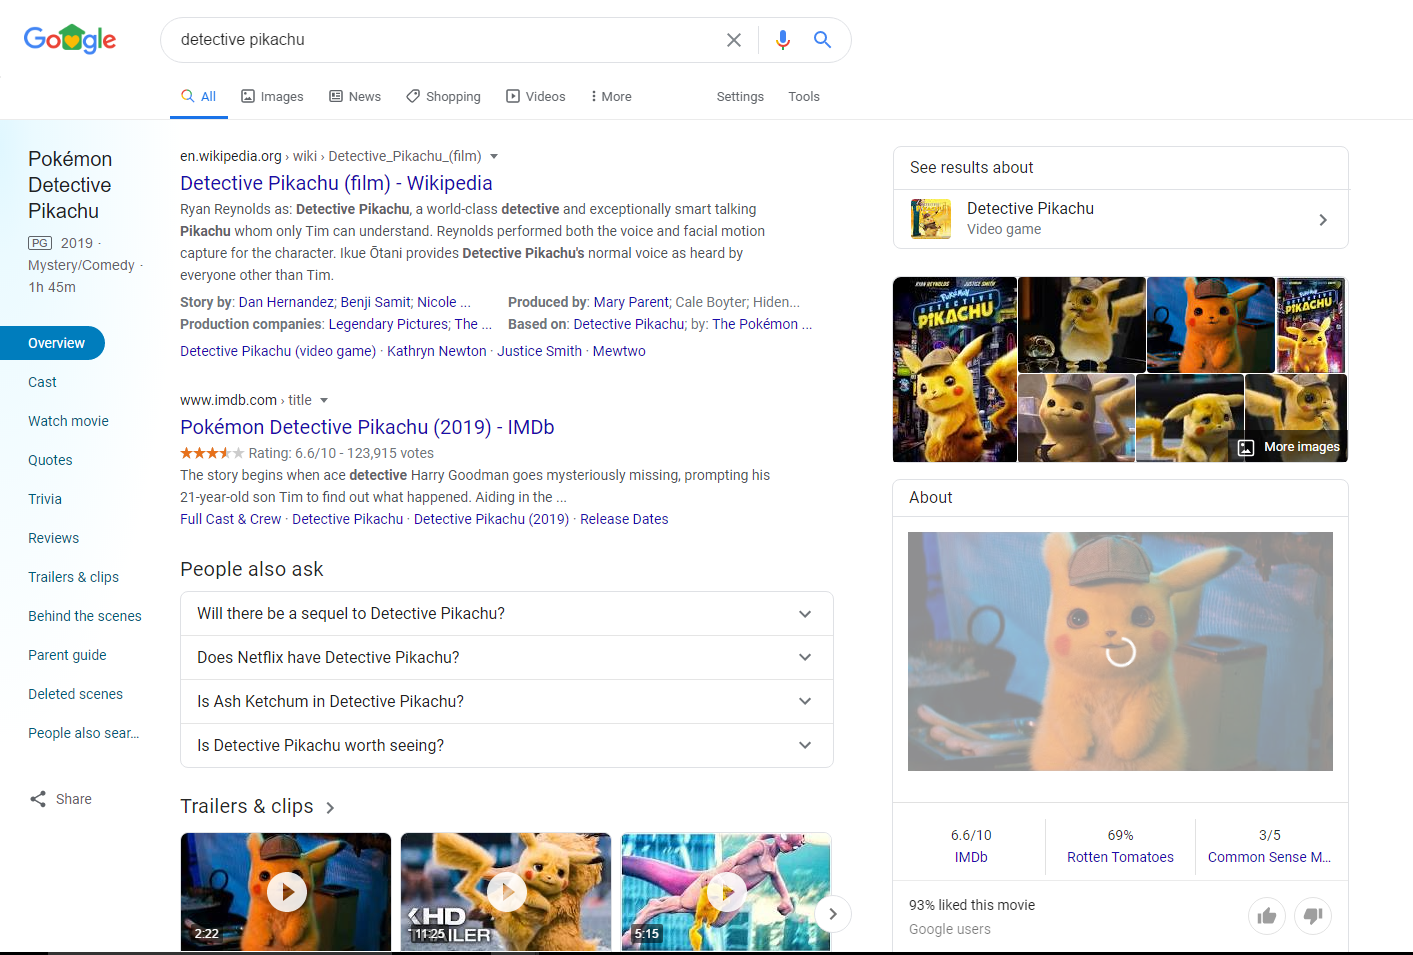Open the Detective Pikachu (video game) link
Screen dimensions: 1413x955
coord(278,351)
